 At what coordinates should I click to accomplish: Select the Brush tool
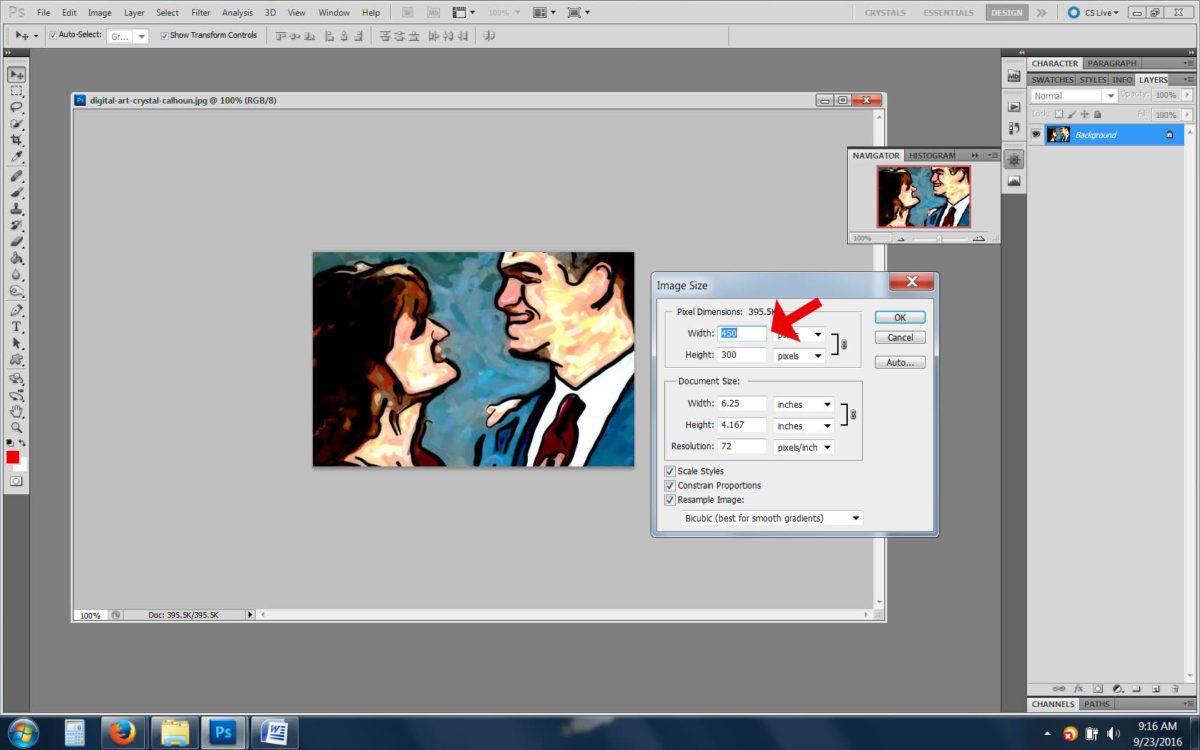(16, 192)
